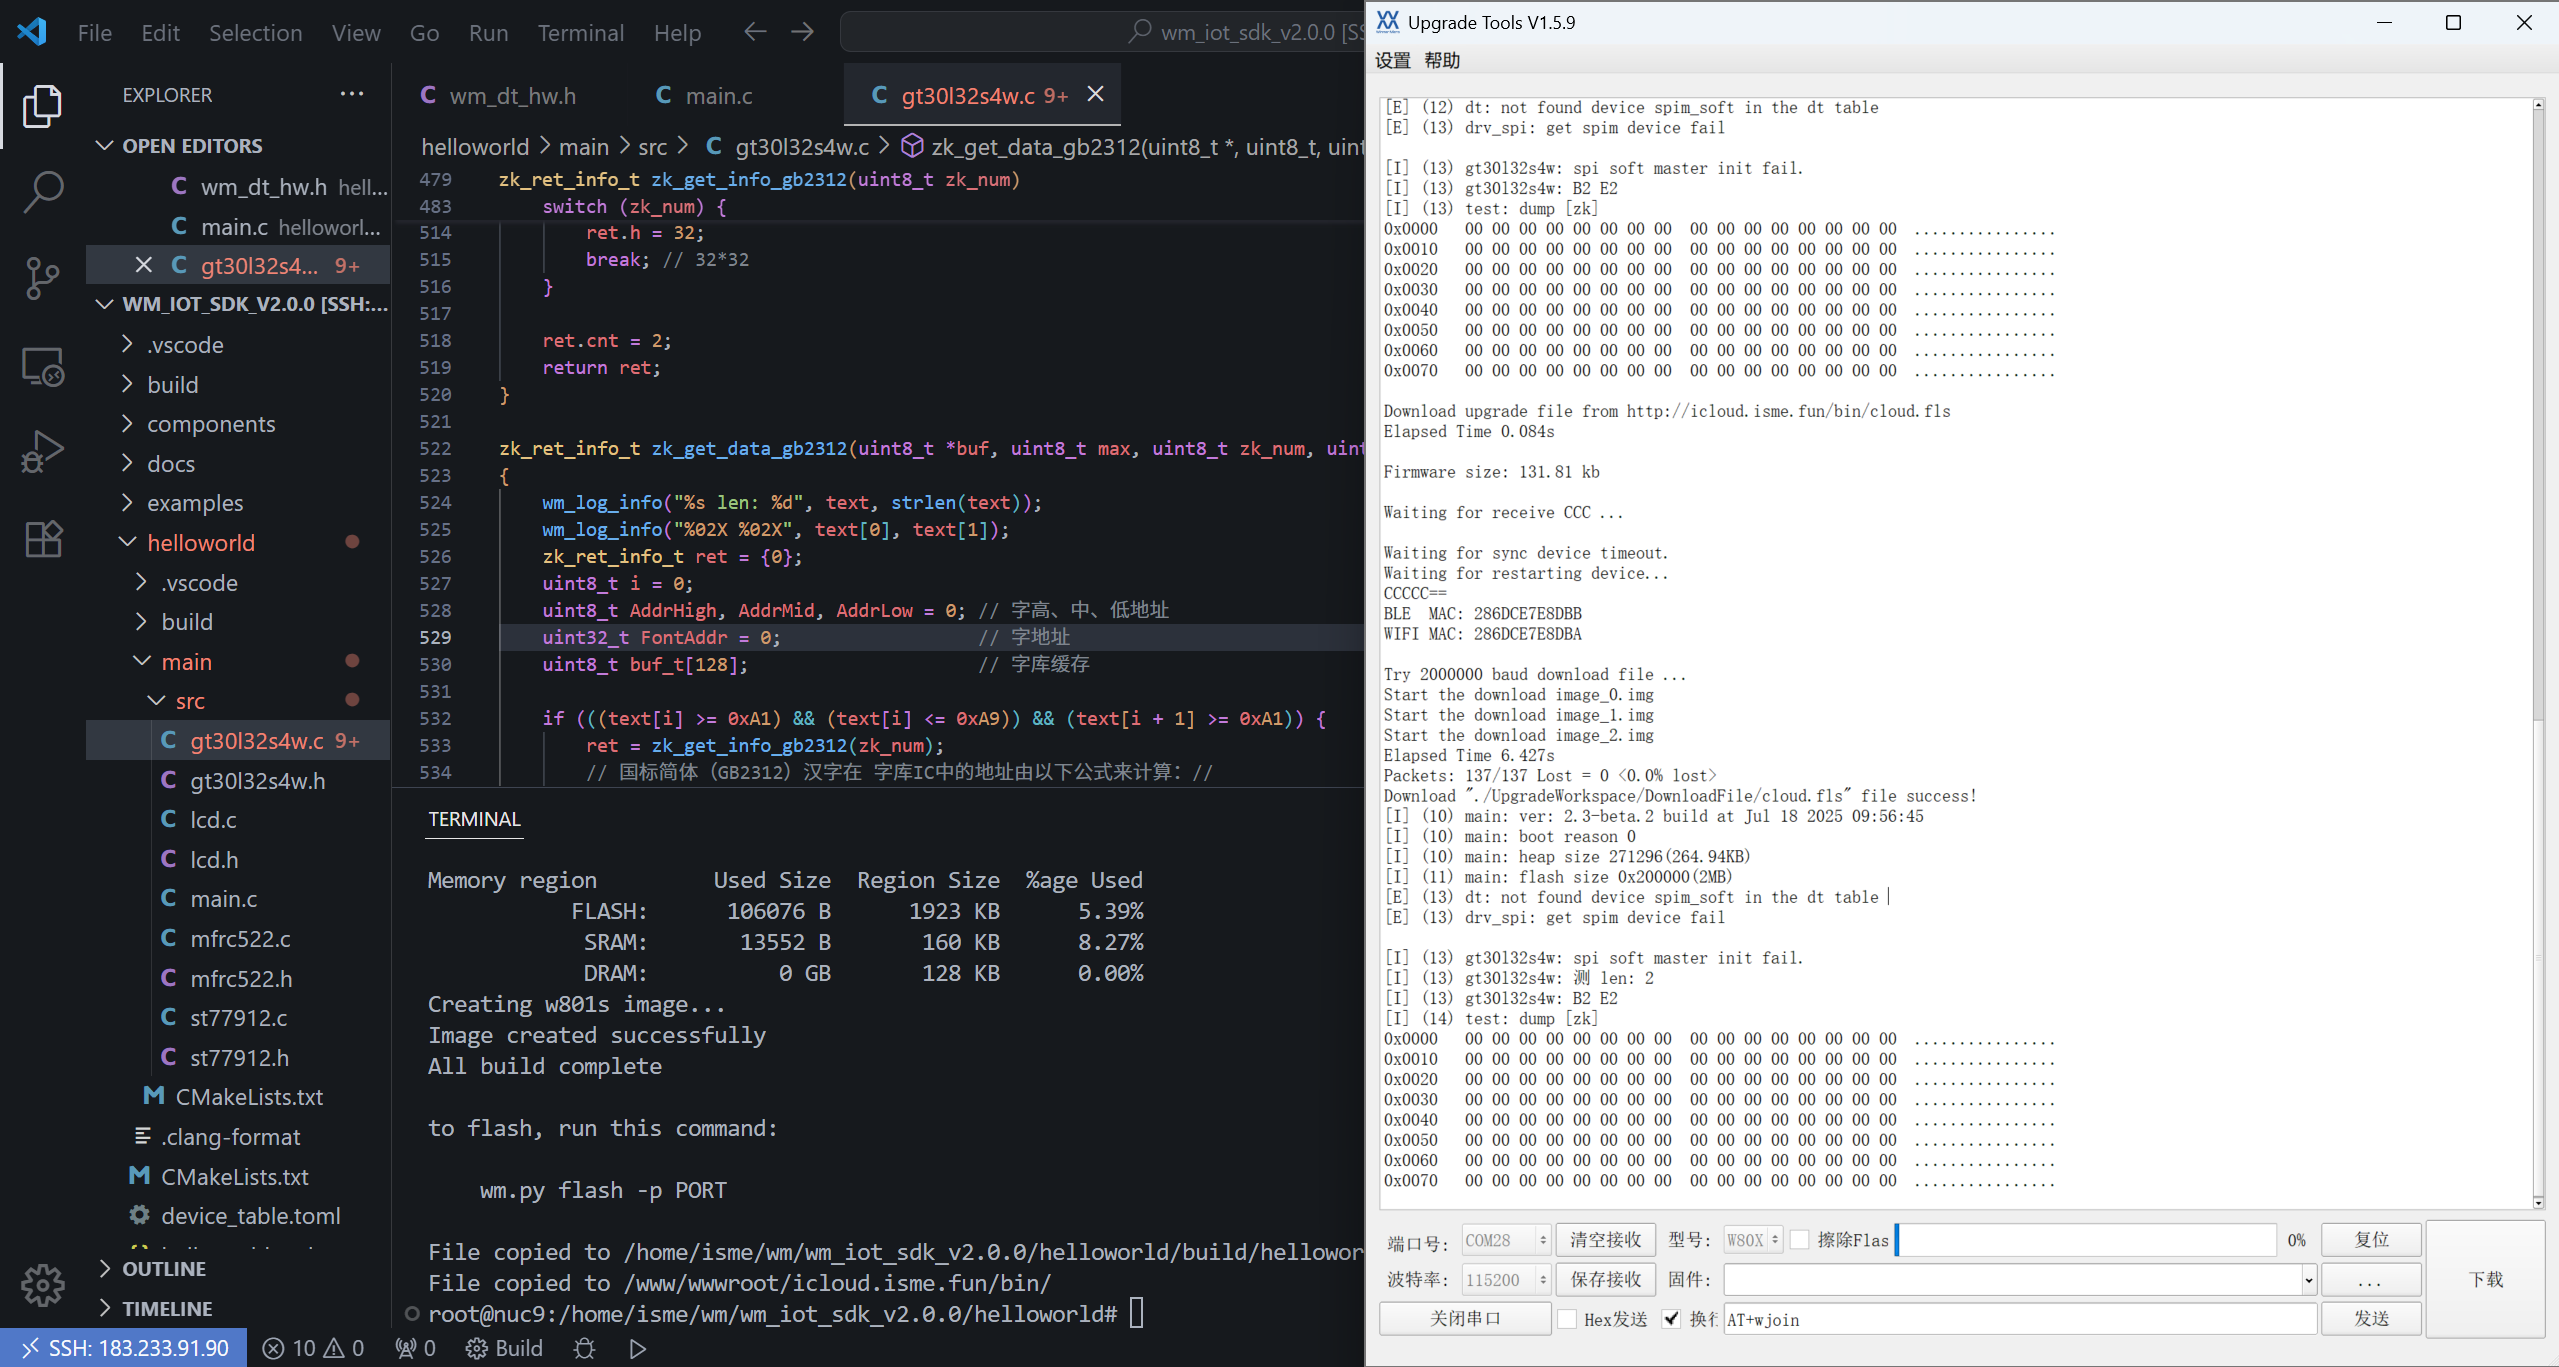Select the TERMINAL panel tab

[x=474, y=819]
